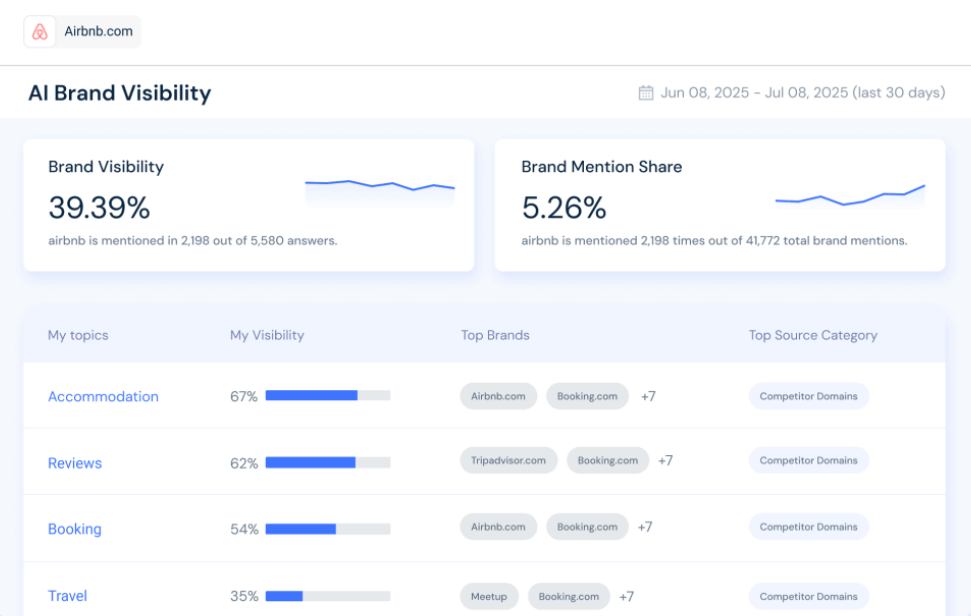Open the Booking topic link
Image resolution: width=971 pixels, height=616 pixels.
[x=75, y=529]
